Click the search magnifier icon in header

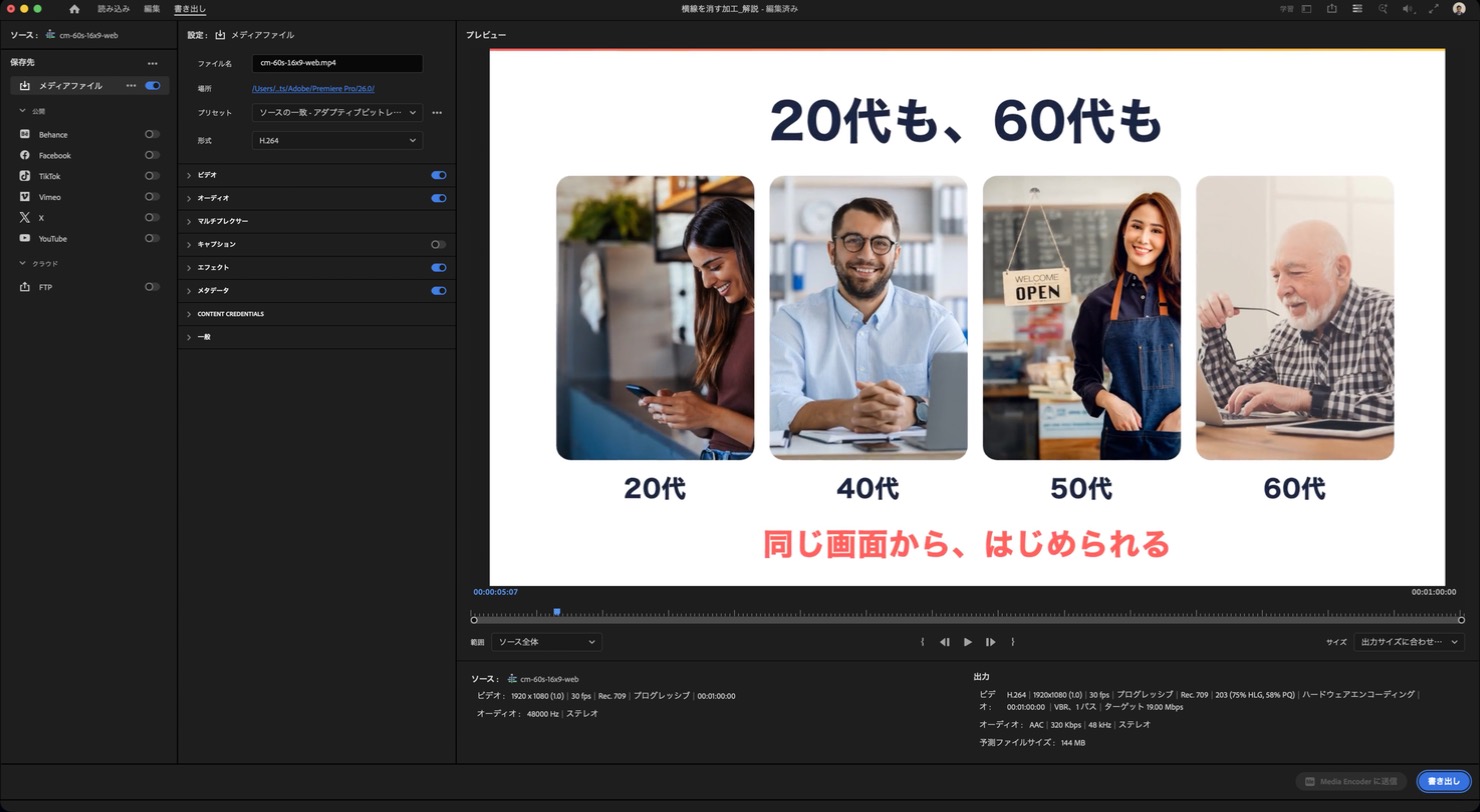(x=1383, y=9)
